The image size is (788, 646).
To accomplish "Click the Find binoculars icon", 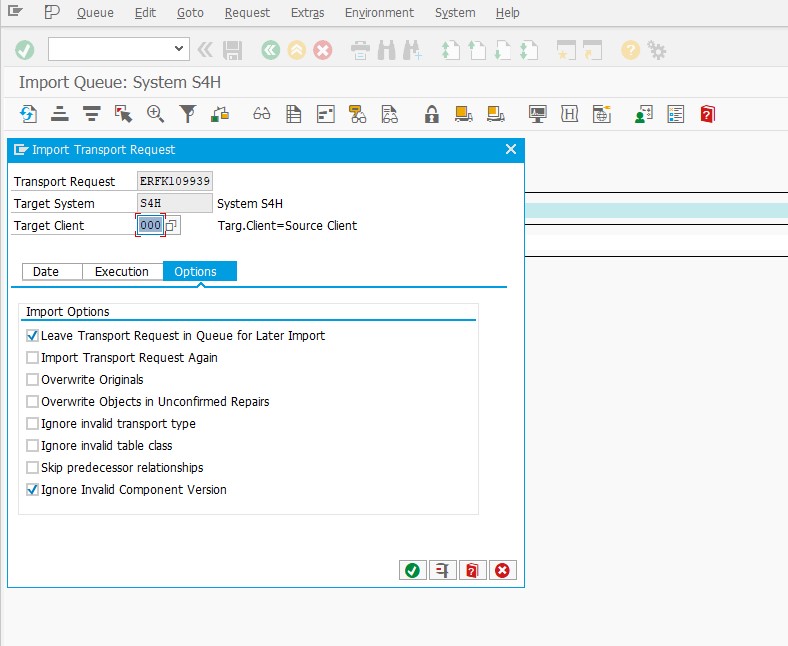I will point(386,50).
